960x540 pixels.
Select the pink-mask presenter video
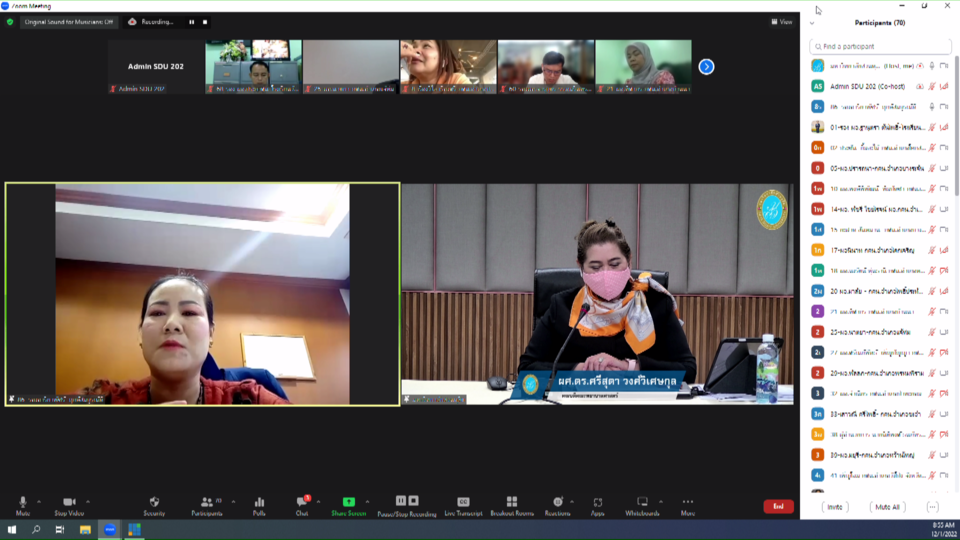pos(598,294)
